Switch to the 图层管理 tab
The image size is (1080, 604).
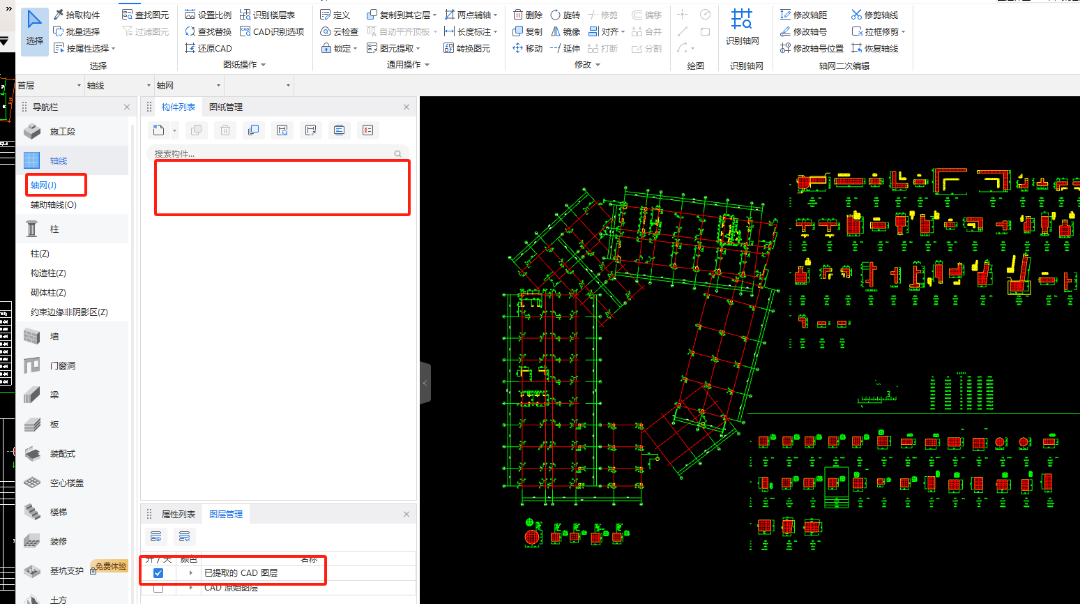[x=226, y=514]
